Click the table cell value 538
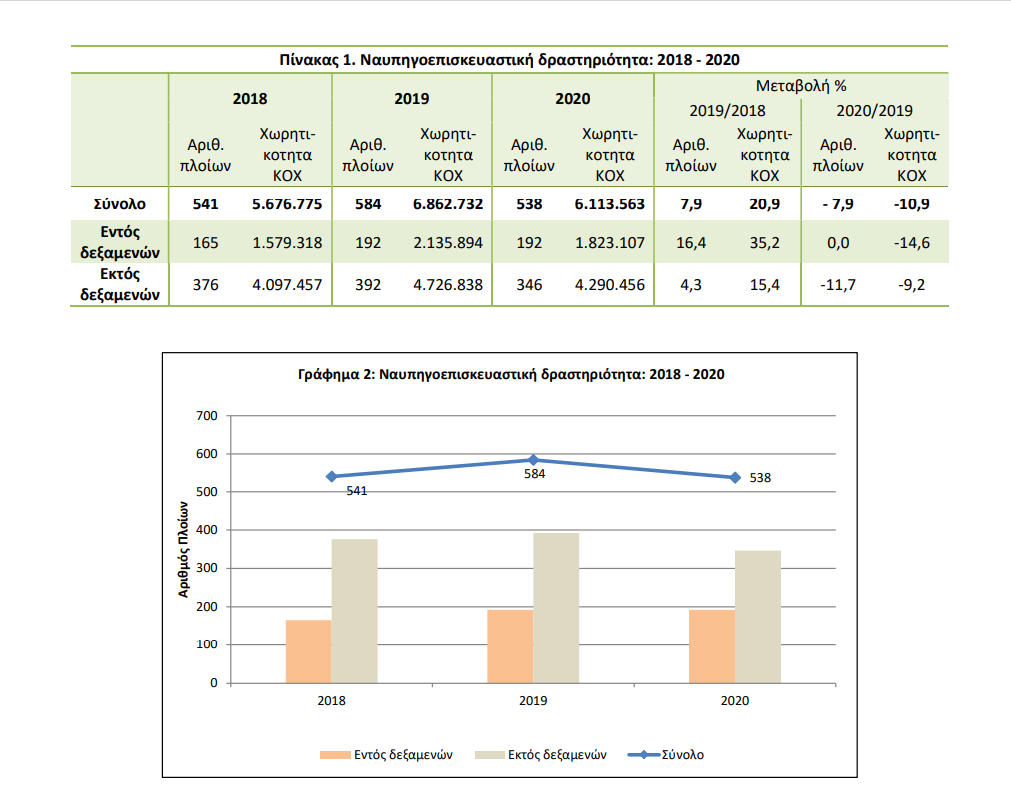 pos(529,204)
